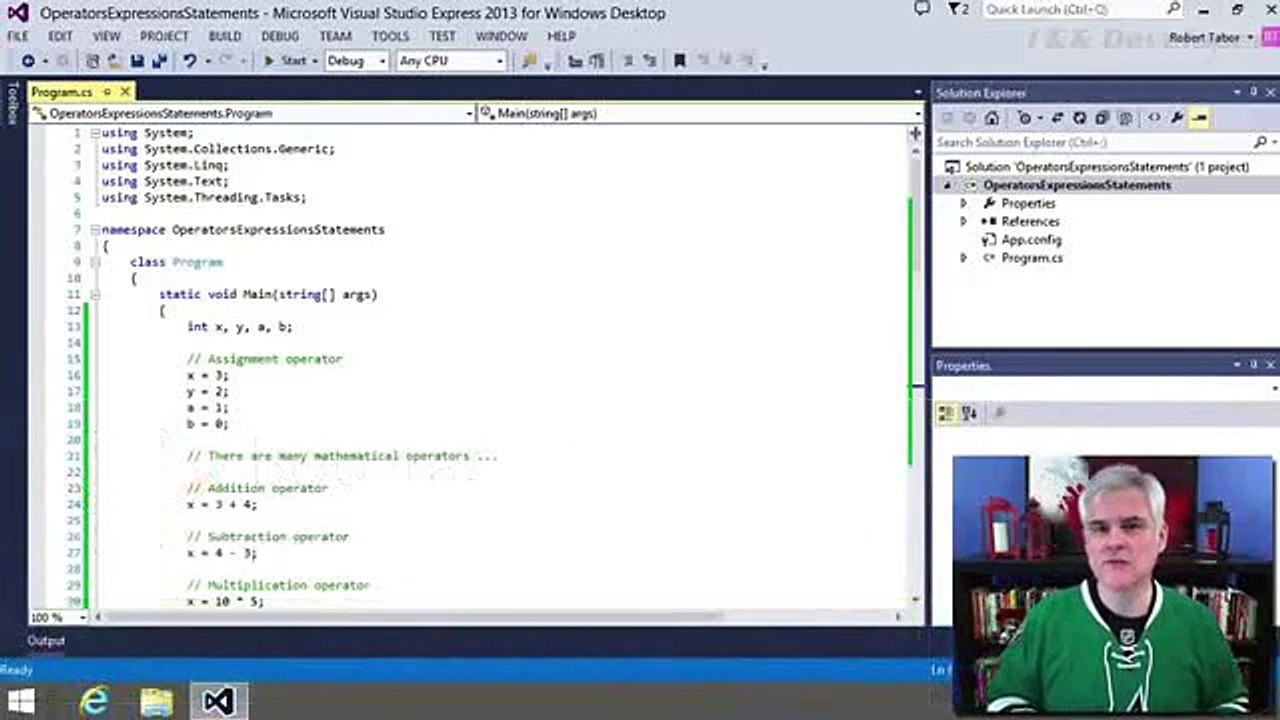Click the Start debugging button

point(286,61)
